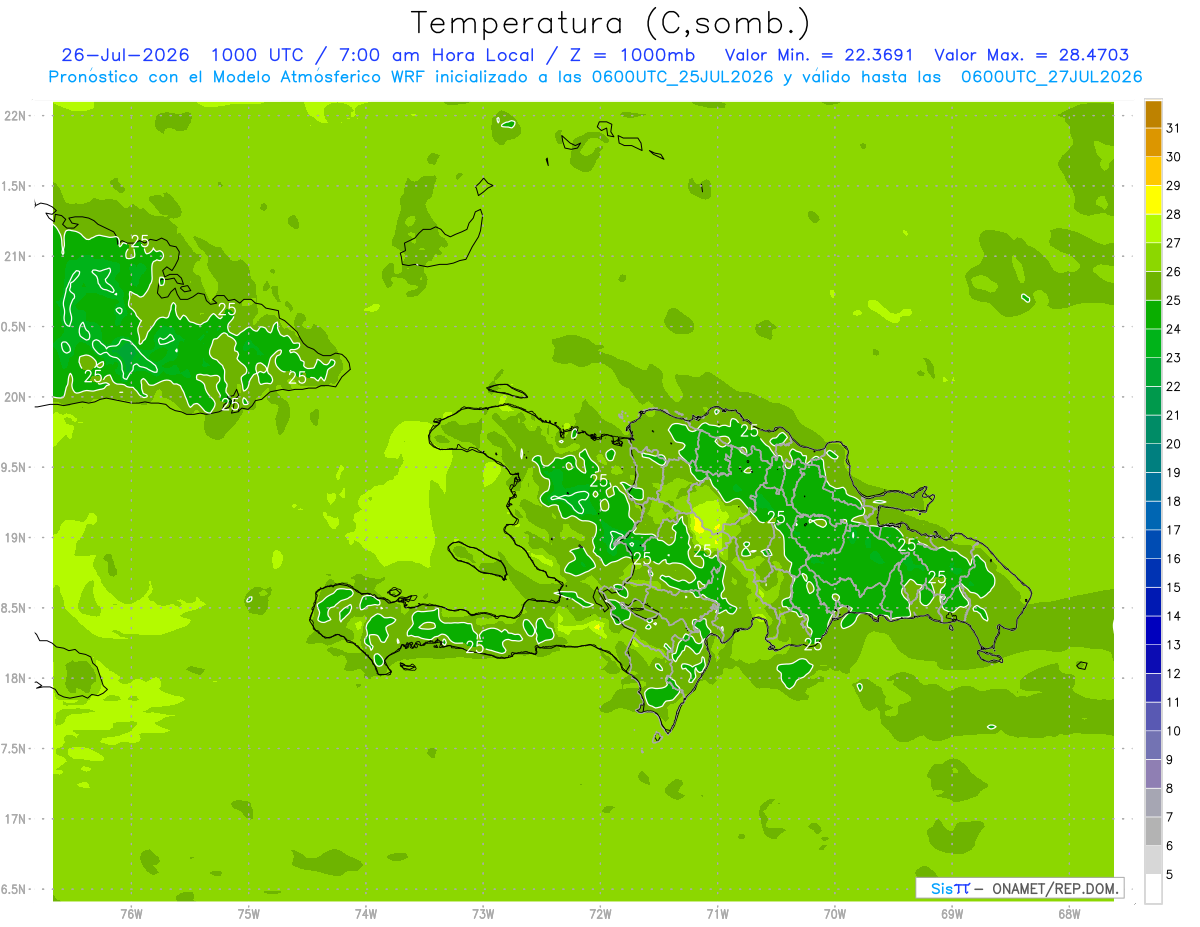This screenshot has width=1200, height=927.
Task: Click the '74W' longitude axis label
Action: [x=365, y=914]
